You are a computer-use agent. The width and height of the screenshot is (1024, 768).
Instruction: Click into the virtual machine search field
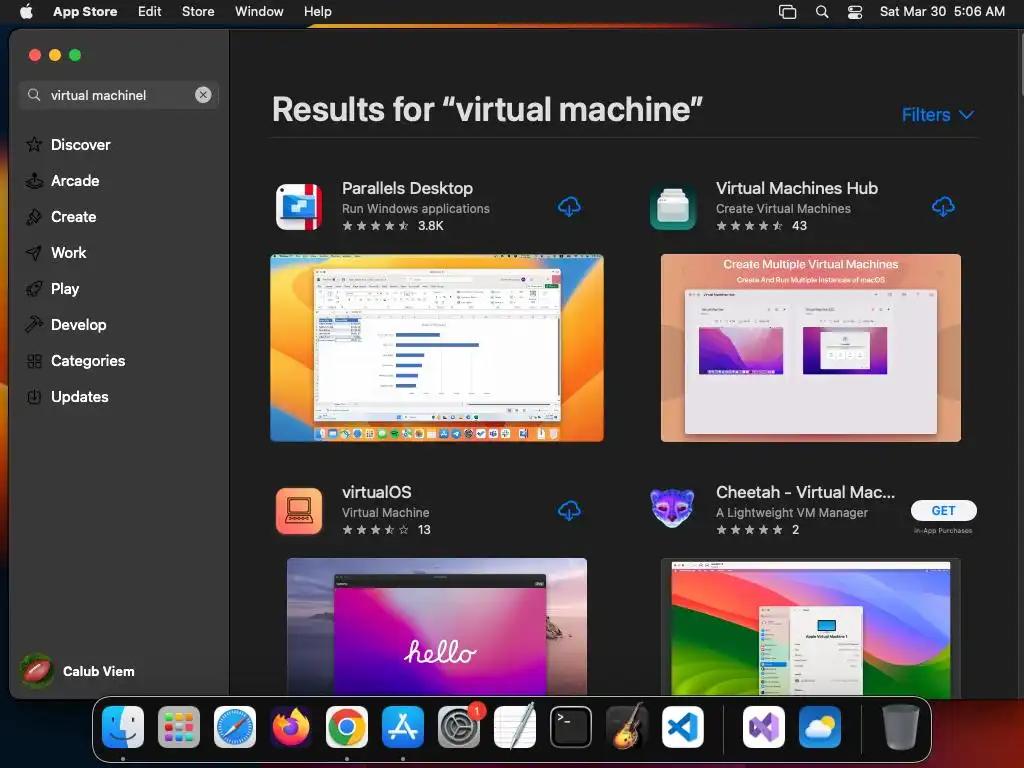(119, 95)
